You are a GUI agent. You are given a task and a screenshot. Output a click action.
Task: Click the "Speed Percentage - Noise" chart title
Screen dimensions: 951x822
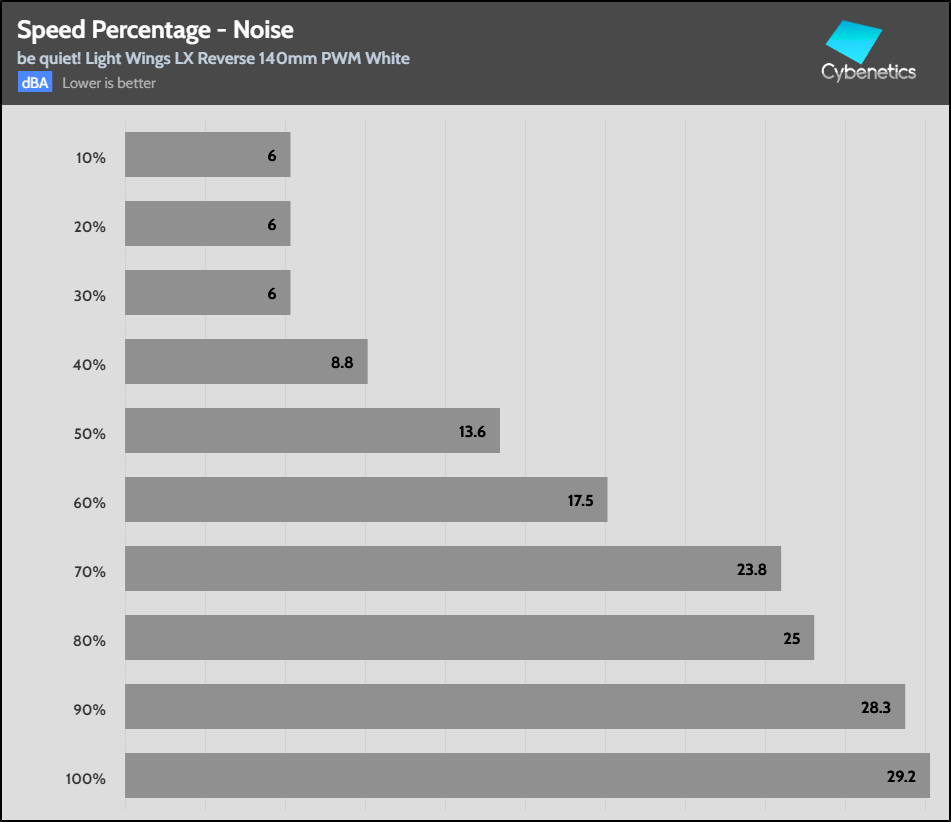[x=155, y=29]
